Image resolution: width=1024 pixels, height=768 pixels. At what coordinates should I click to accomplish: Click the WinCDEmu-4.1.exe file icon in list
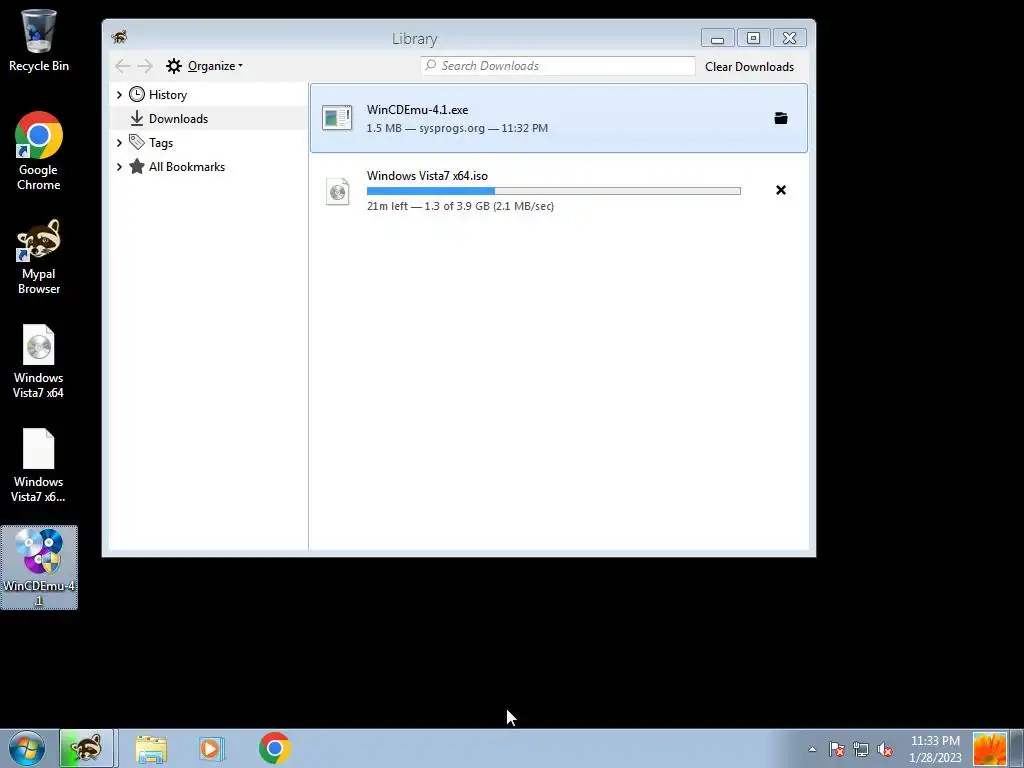pos(337,118)
